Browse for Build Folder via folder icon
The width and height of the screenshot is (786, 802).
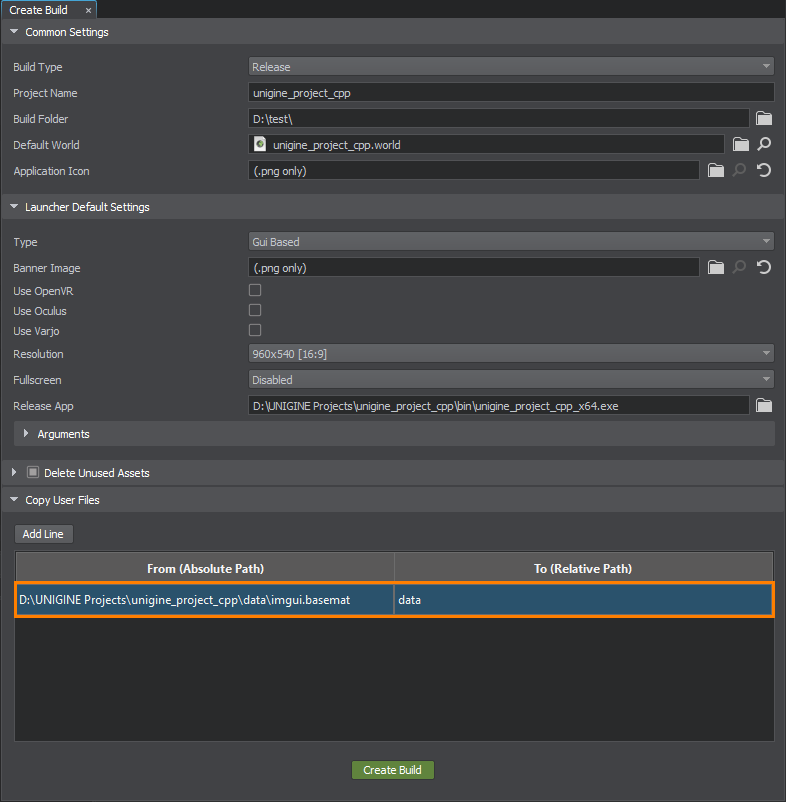[764, 119]
